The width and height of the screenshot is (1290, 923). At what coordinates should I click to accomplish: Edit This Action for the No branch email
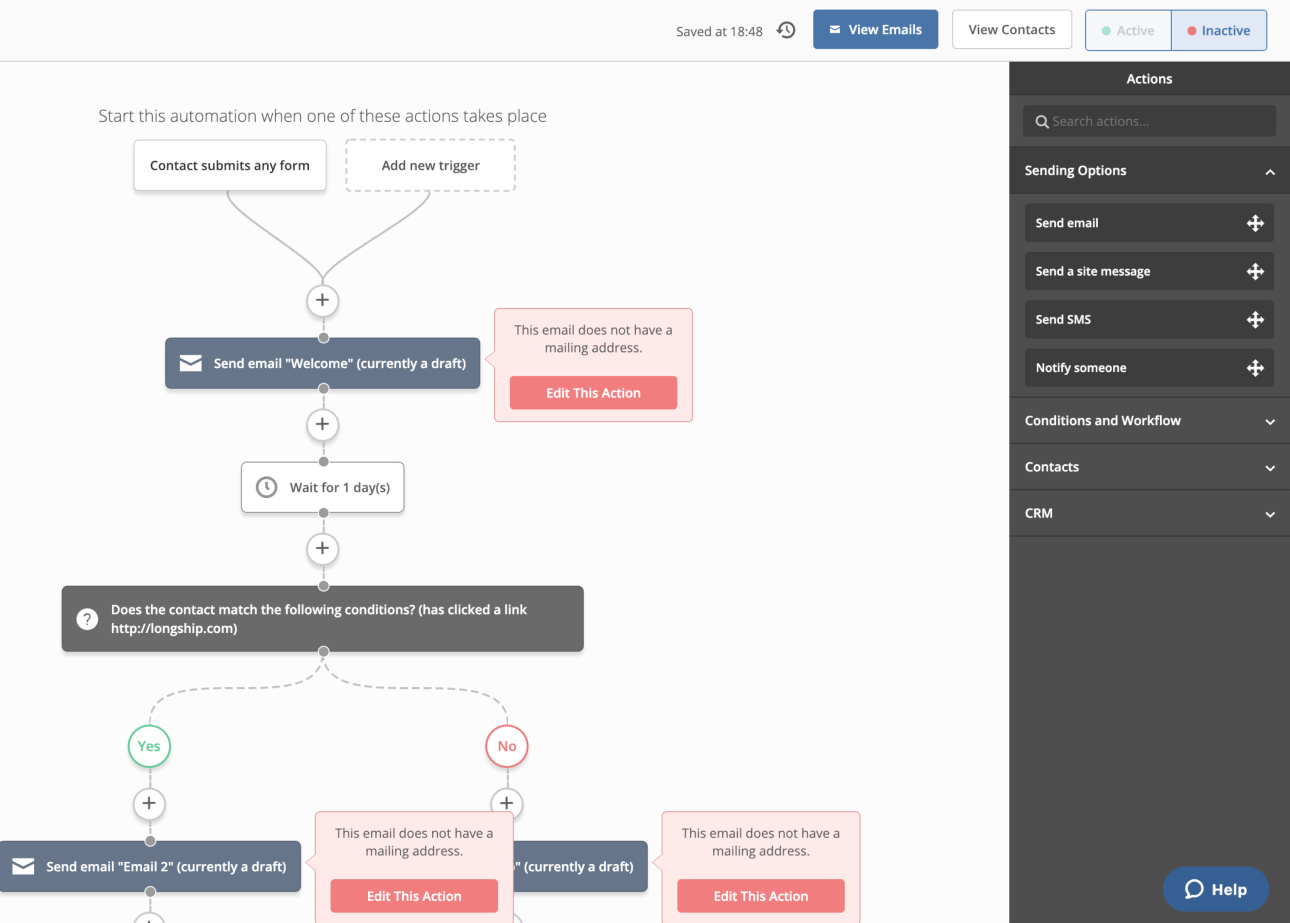point(761,896)
